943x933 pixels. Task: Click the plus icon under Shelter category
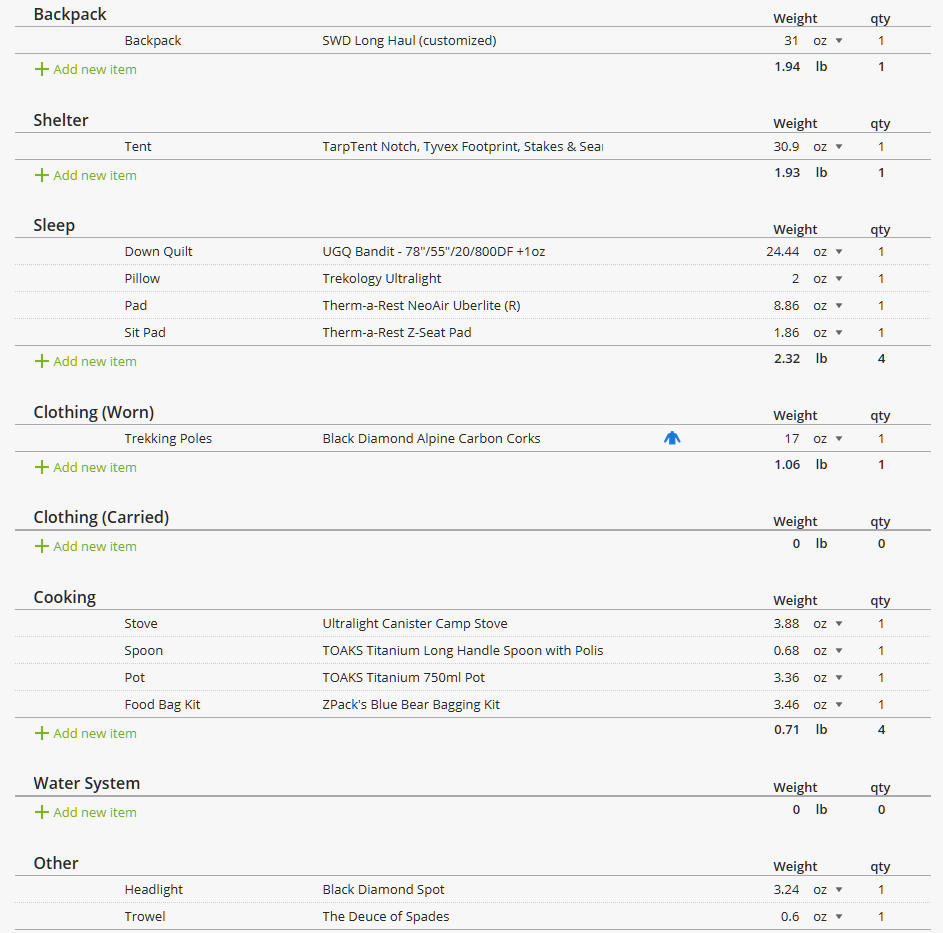pyautogui.click(x=41, y=175)
